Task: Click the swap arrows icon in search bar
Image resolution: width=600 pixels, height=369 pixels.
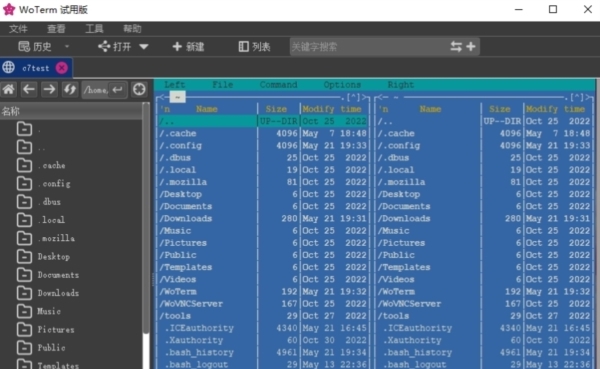Action: pos(456,47)
